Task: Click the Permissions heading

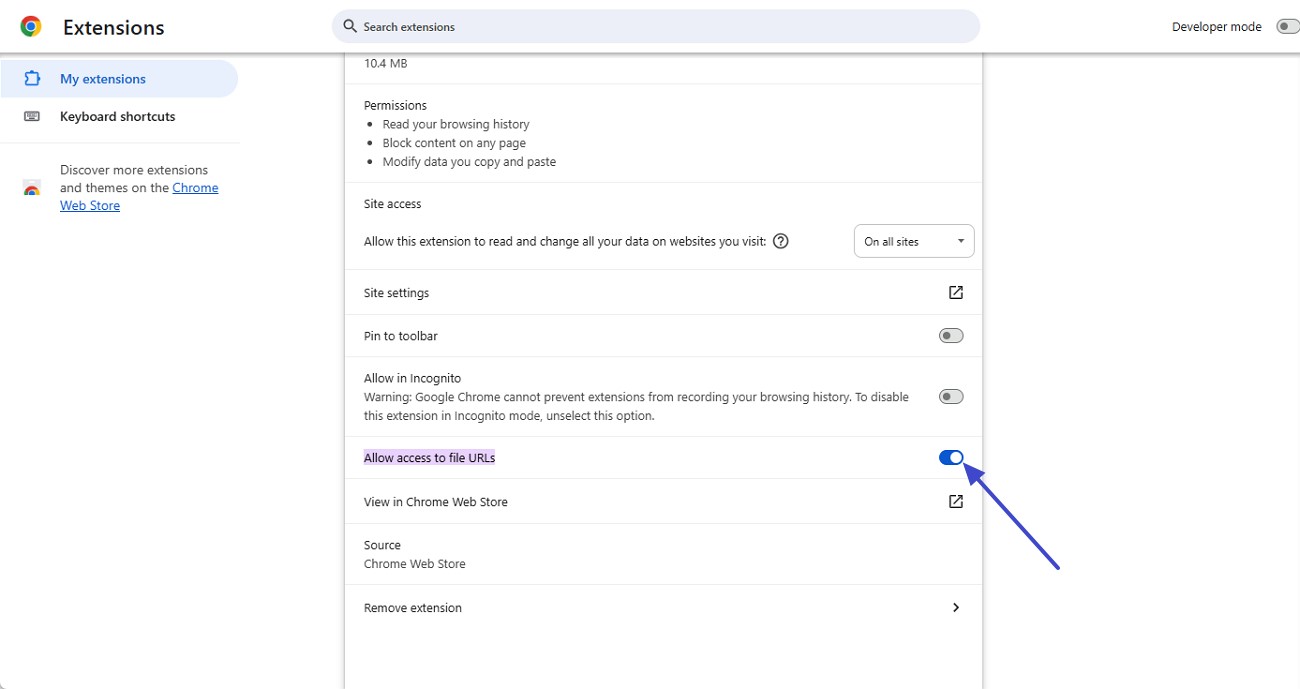Action: tap(395, 105)
